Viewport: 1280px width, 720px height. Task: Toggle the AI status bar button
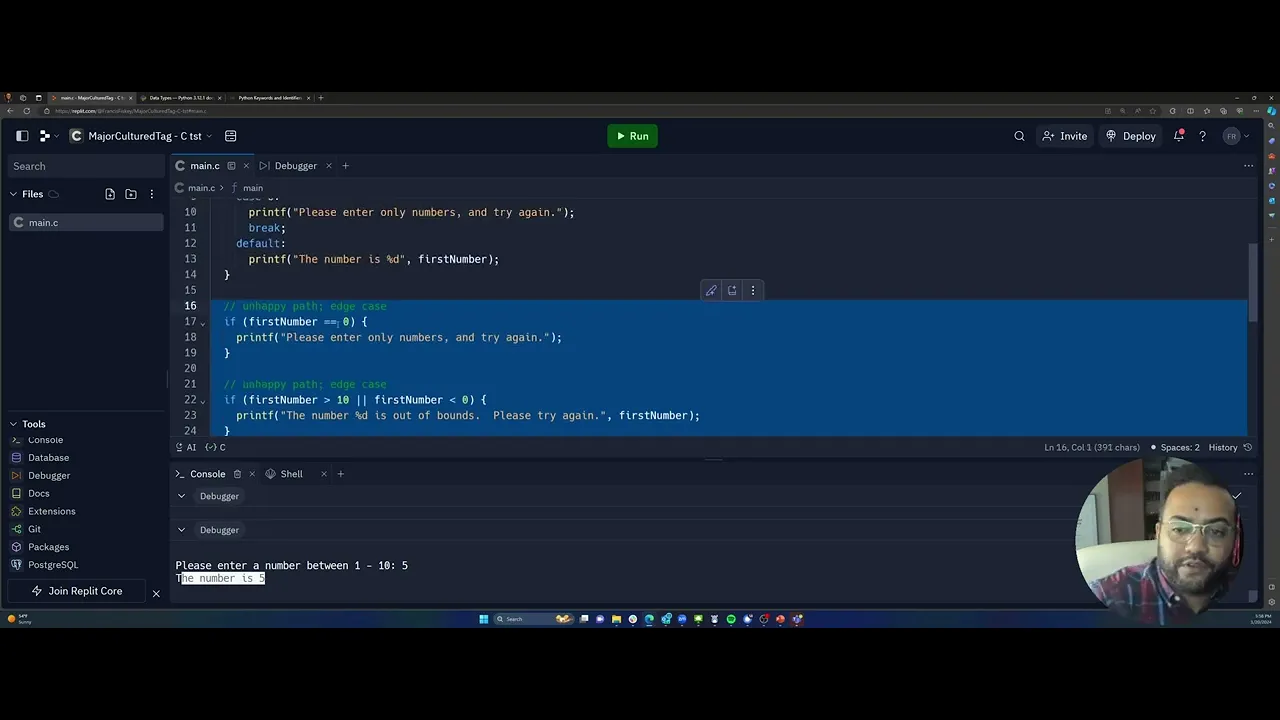click(x=185, y=447)
